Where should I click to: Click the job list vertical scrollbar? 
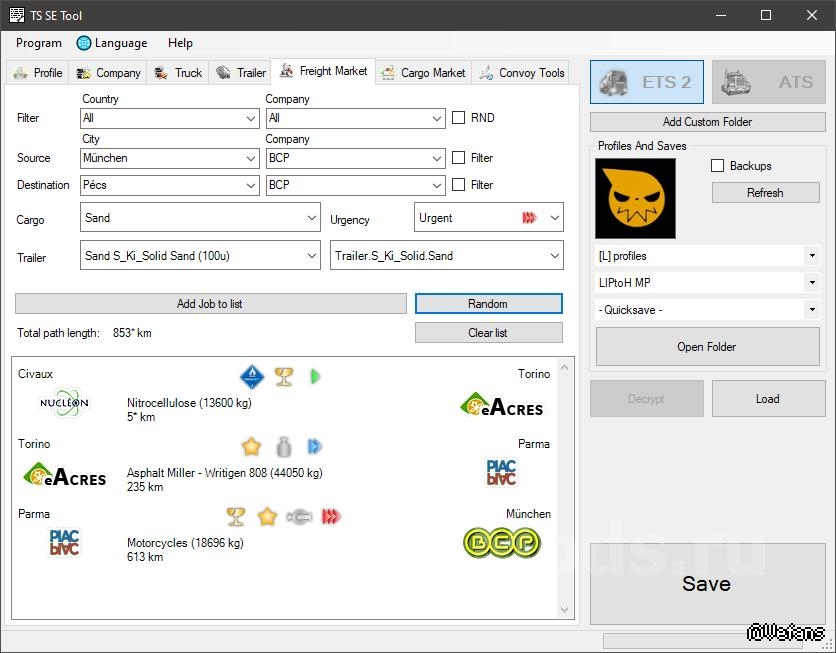(x=565, y=487)
